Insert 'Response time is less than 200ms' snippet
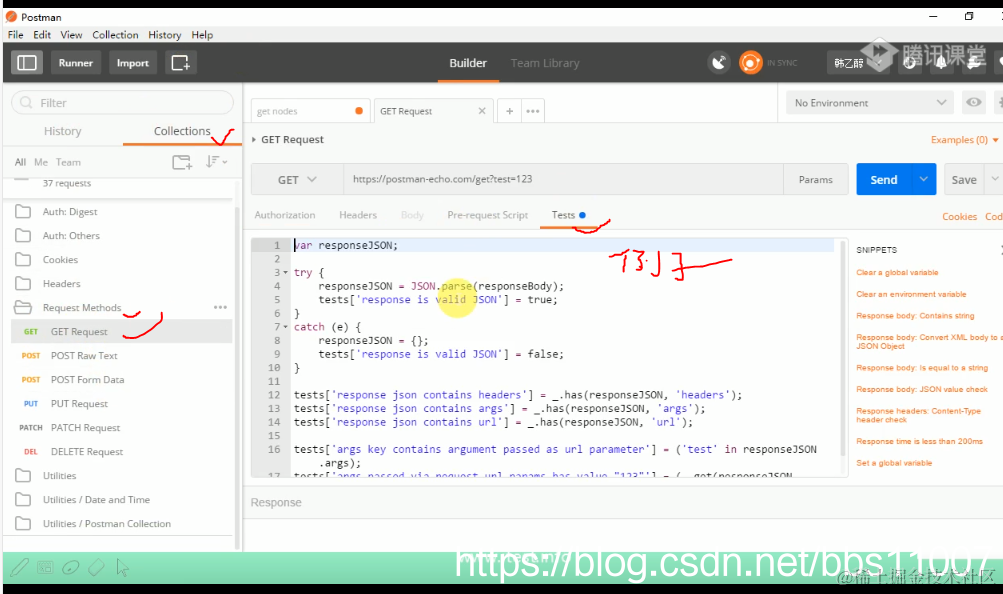 click(919, 441)
